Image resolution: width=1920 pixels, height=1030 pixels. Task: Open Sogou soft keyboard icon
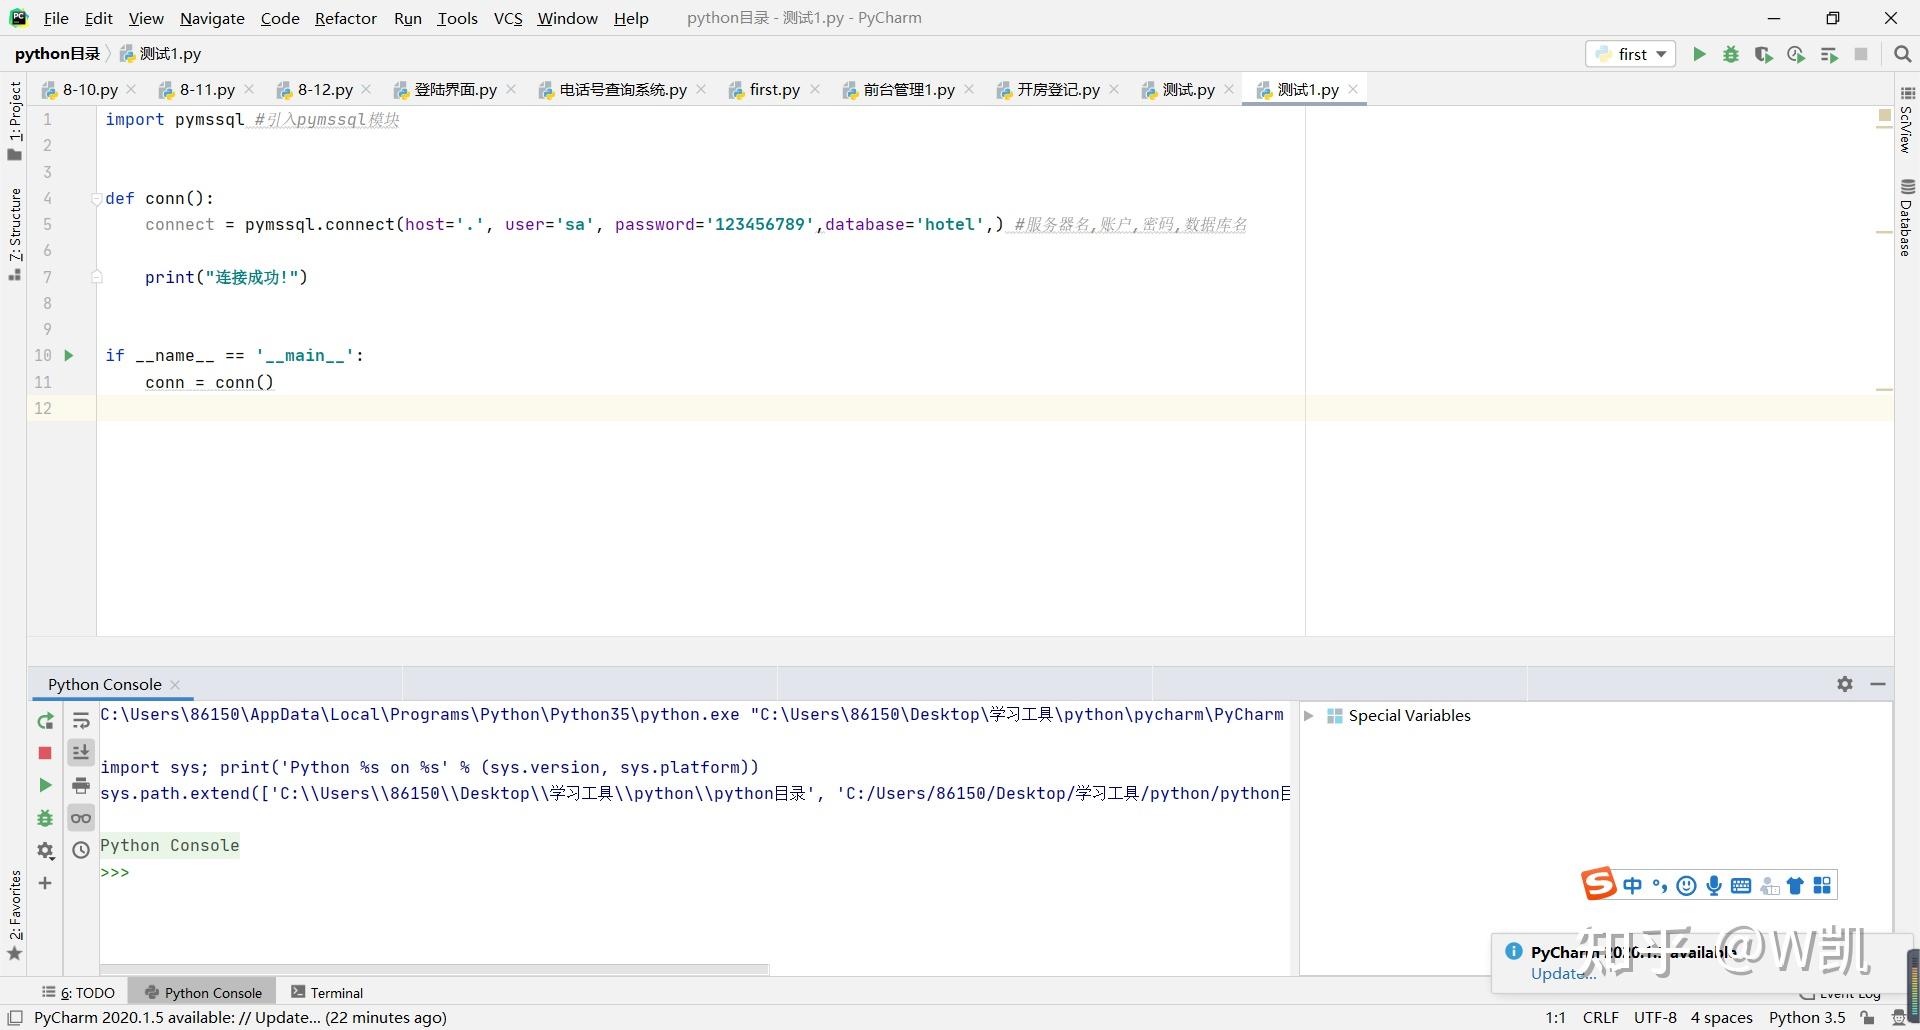pos(1741,885)
